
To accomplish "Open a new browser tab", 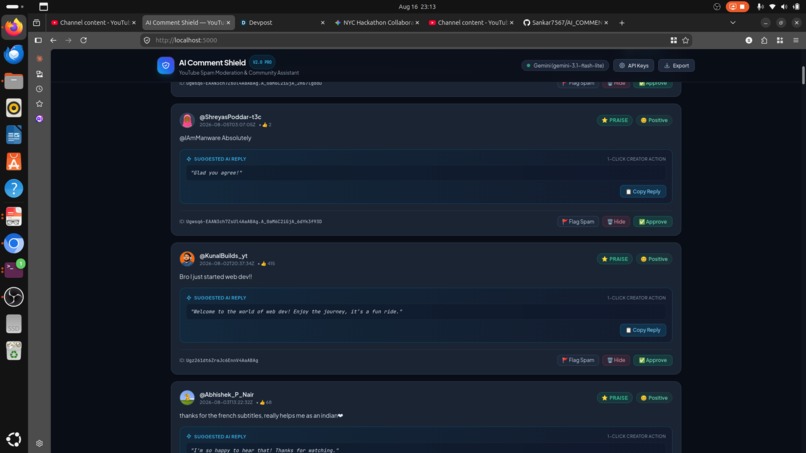I will [621, 23].
